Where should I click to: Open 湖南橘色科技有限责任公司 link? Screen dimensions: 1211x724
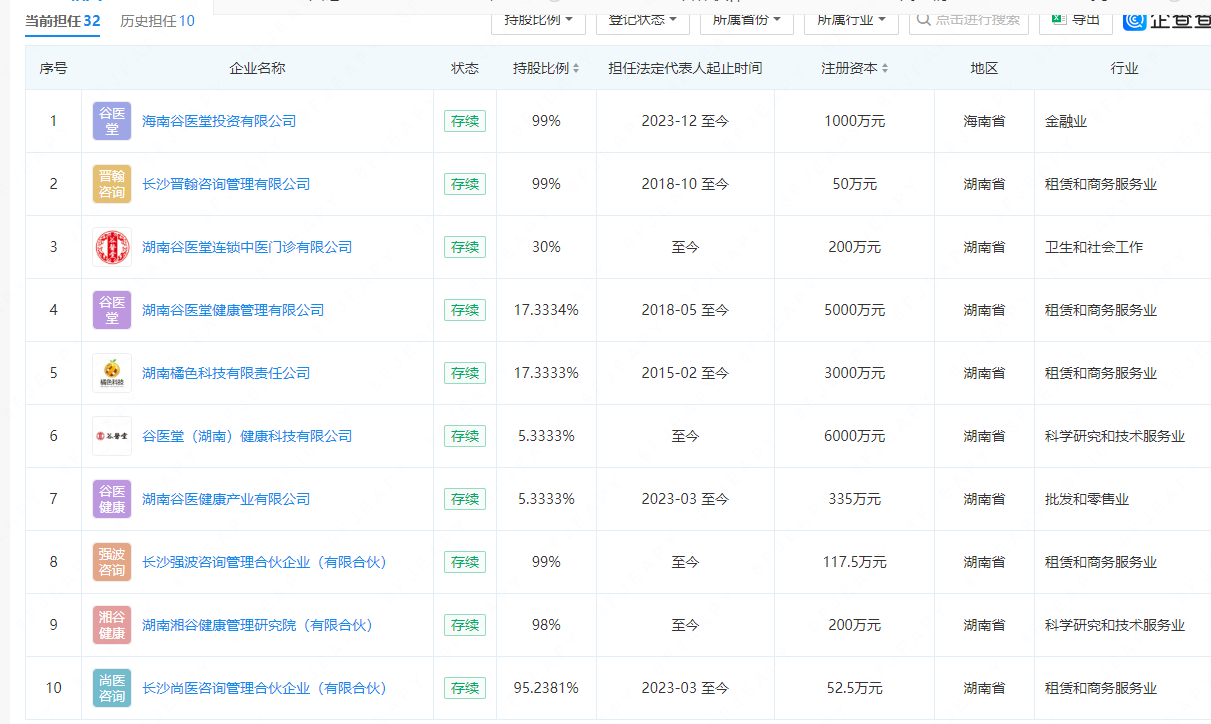tap(226, 373)
